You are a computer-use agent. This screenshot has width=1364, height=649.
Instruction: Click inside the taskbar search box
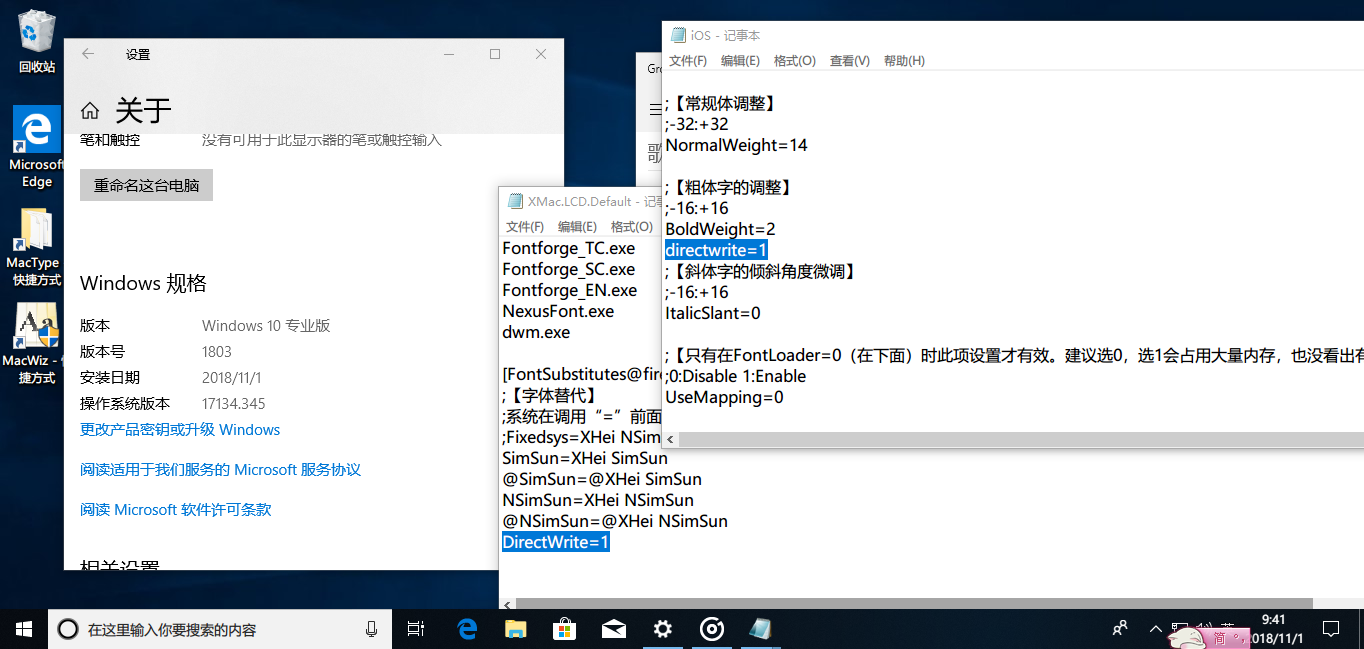[220, 629]
